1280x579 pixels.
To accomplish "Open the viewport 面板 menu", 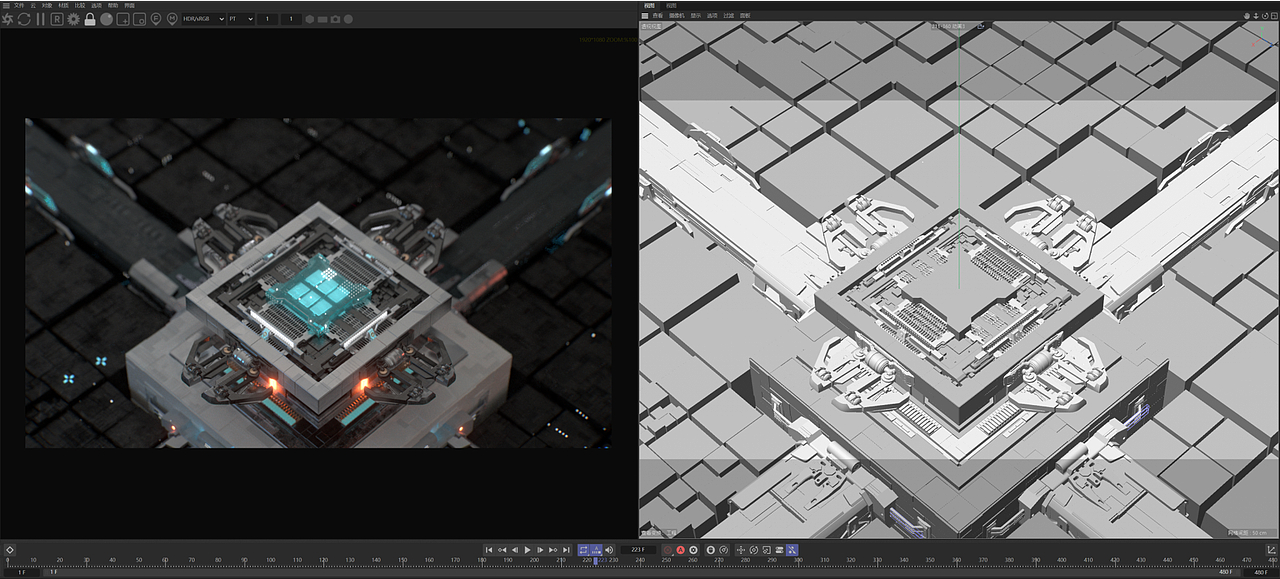I will point(745,16).
